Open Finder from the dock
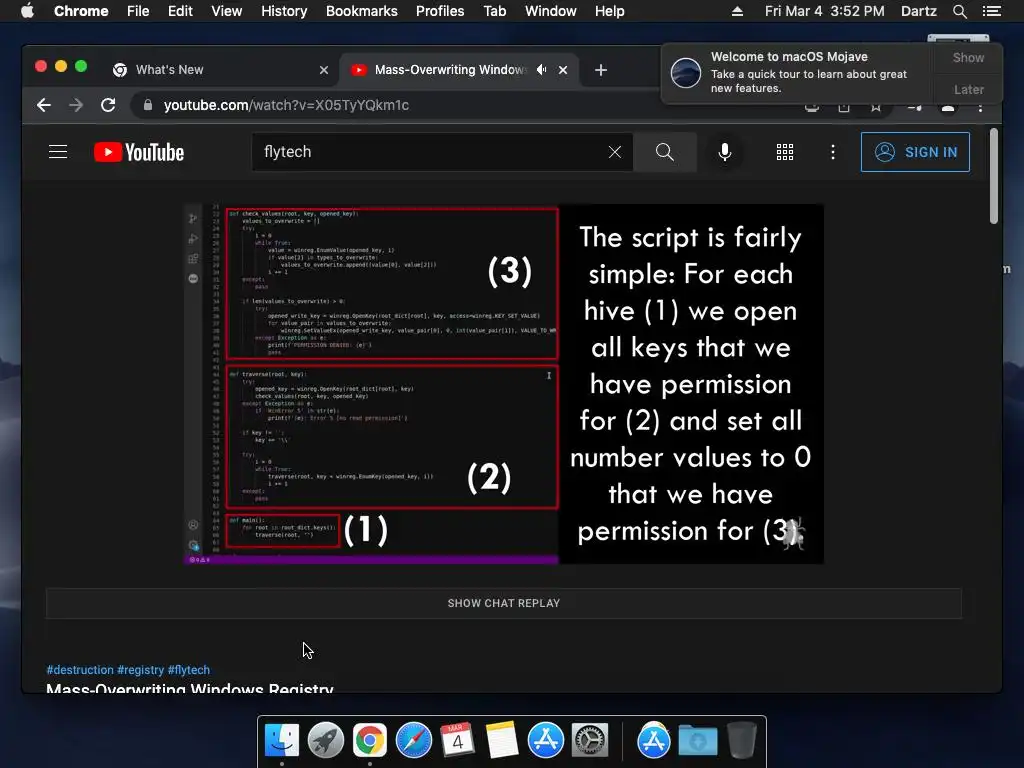The image size is (1024, 768). coord(282,741)
